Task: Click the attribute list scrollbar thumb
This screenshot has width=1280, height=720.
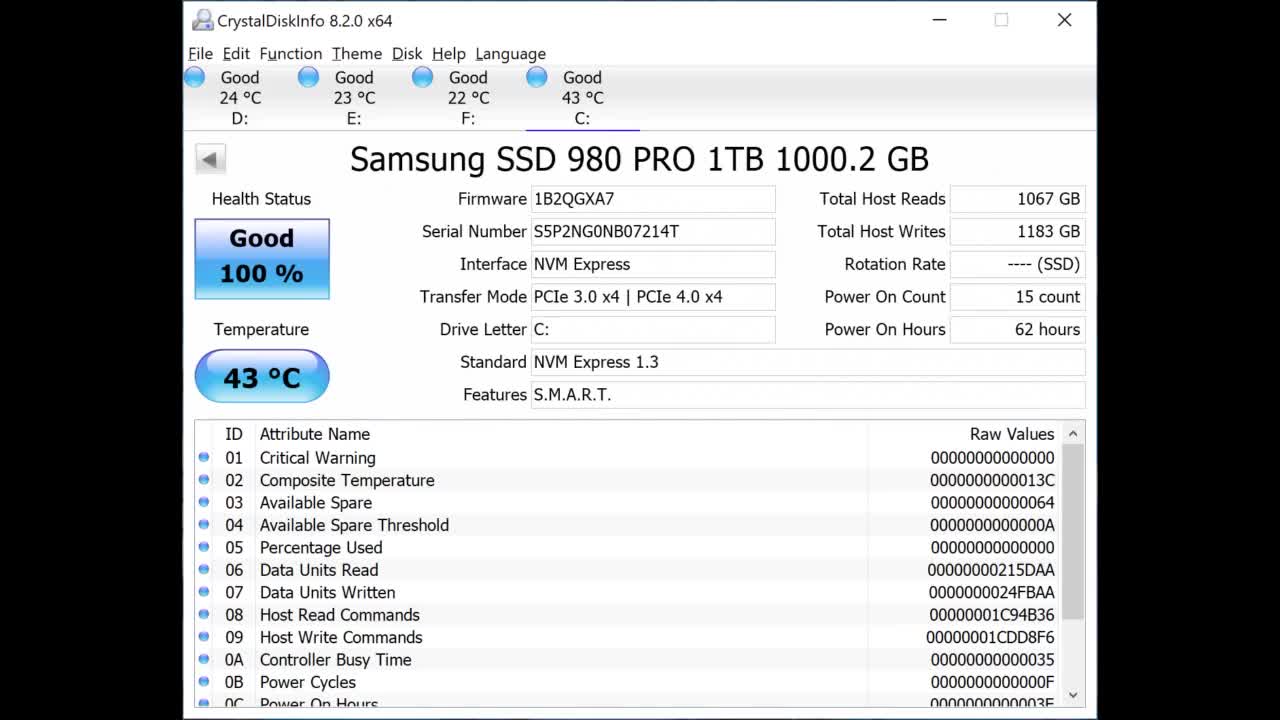Action: 1073,532
